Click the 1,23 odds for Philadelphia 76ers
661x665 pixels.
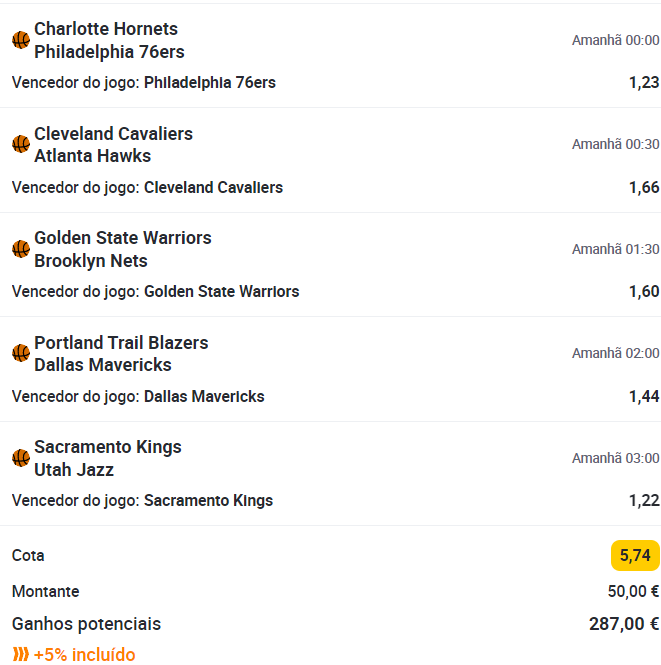(644, 83)
